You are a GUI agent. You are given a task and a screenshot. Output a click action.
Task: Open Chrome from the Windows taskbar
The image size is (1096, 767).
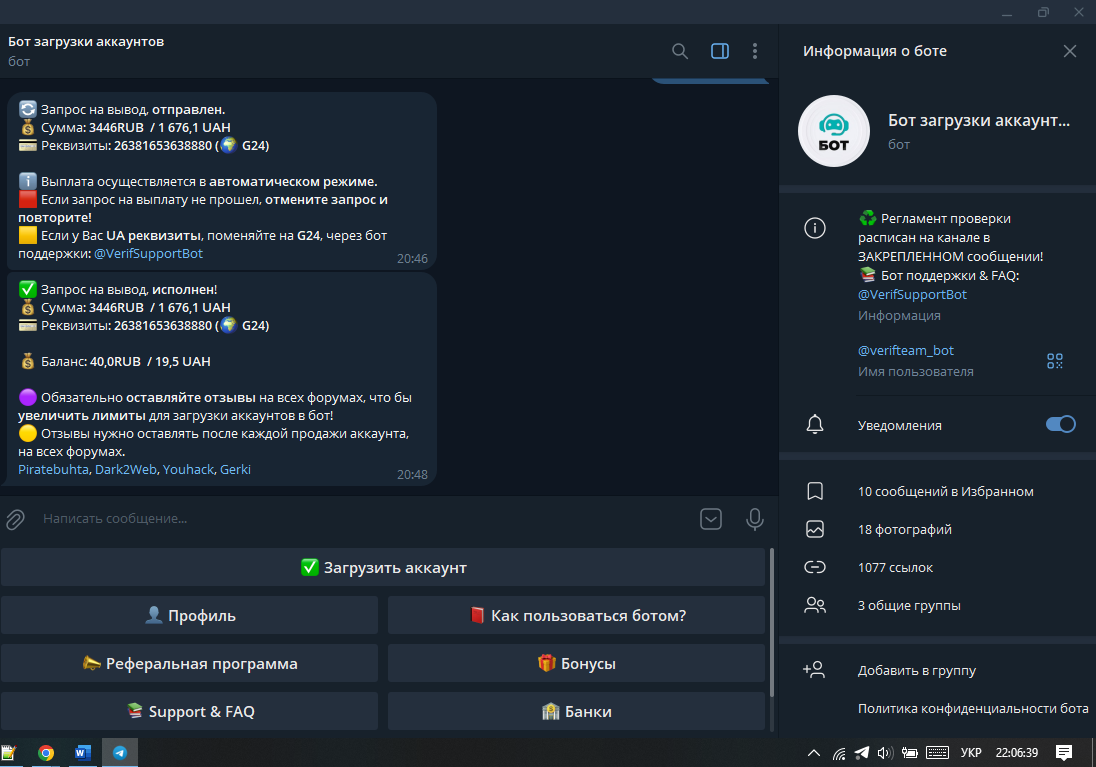(x=46, y=753)
